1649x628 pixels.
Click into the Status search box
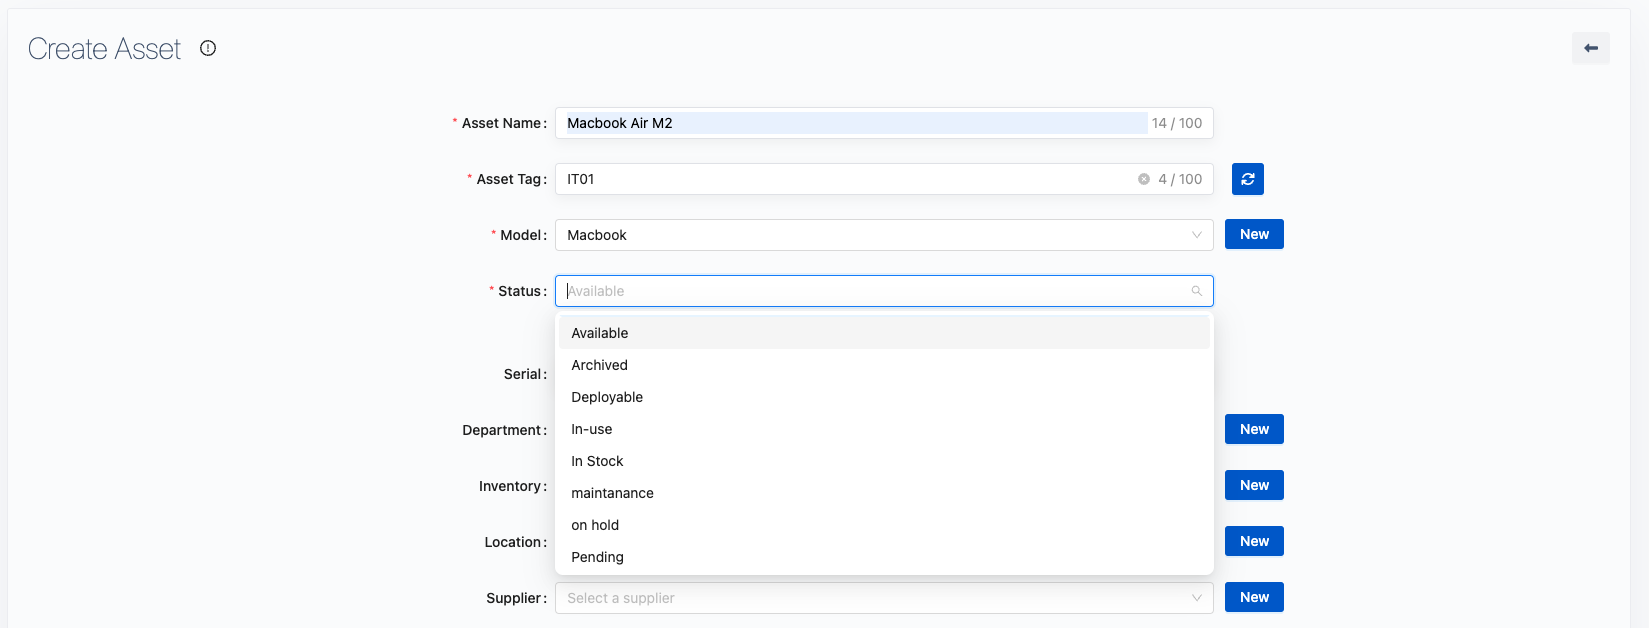[x=870, y=291]
